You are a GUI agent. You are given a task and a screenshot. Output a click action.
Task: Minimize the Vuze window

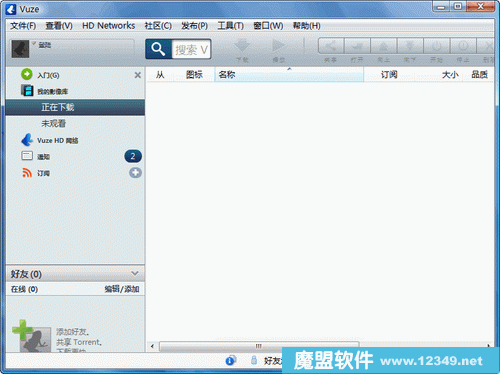click(441, 7)
